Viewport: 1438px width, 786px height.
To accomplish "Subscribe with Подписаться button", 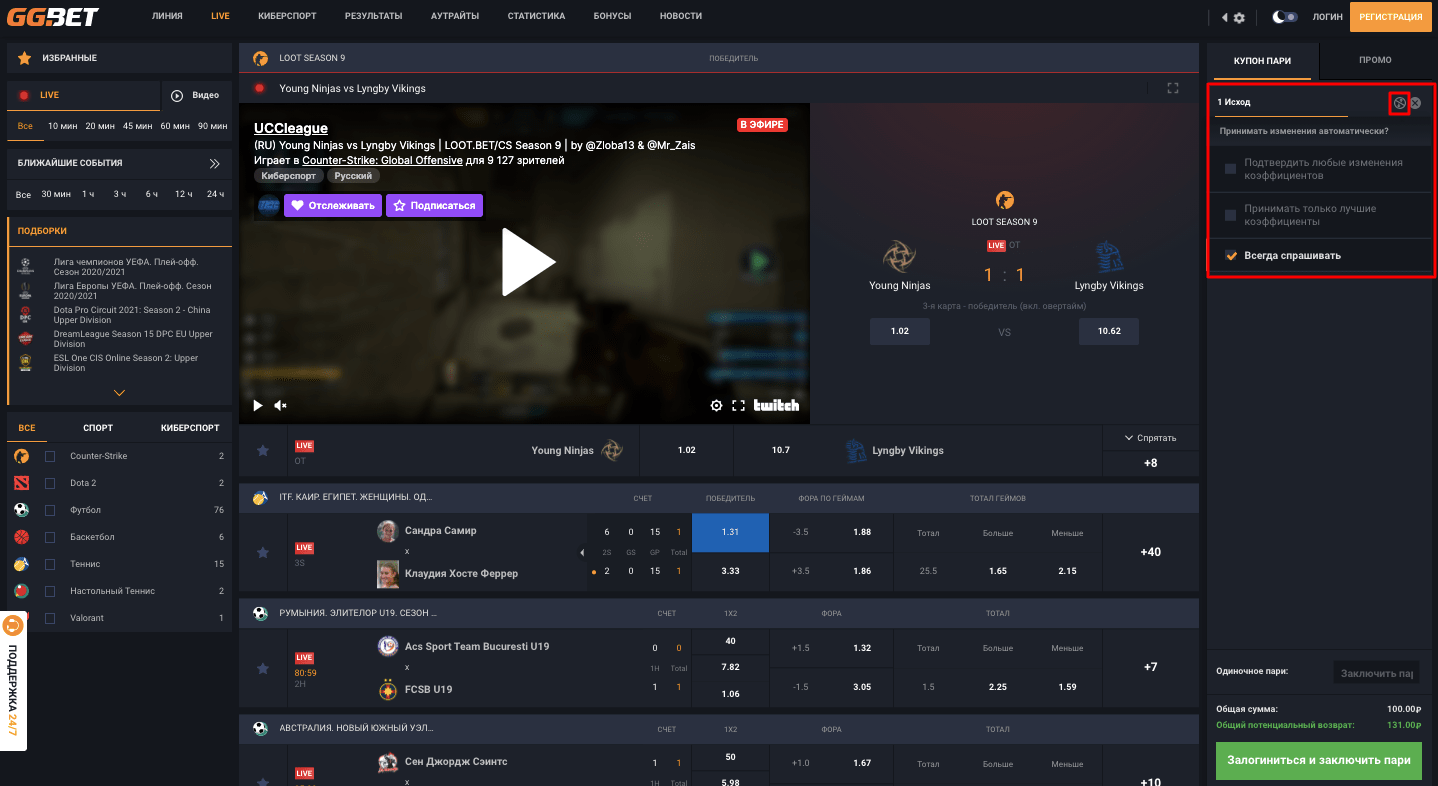I will point(434,205).
